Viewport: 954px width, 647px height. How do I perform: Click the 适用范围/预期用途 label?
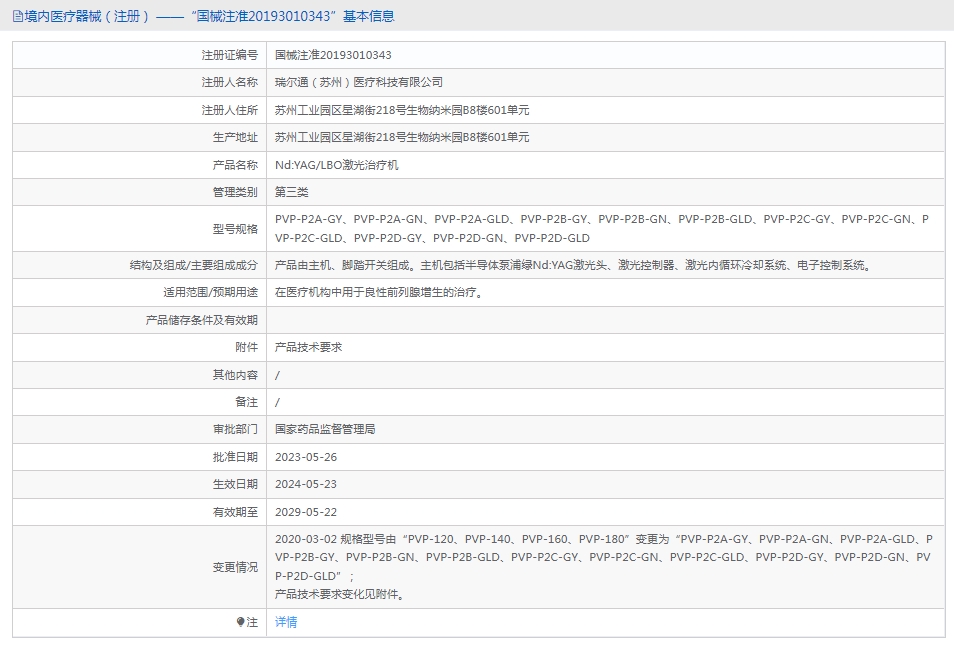pyautogui.click(x=211, y=293)
